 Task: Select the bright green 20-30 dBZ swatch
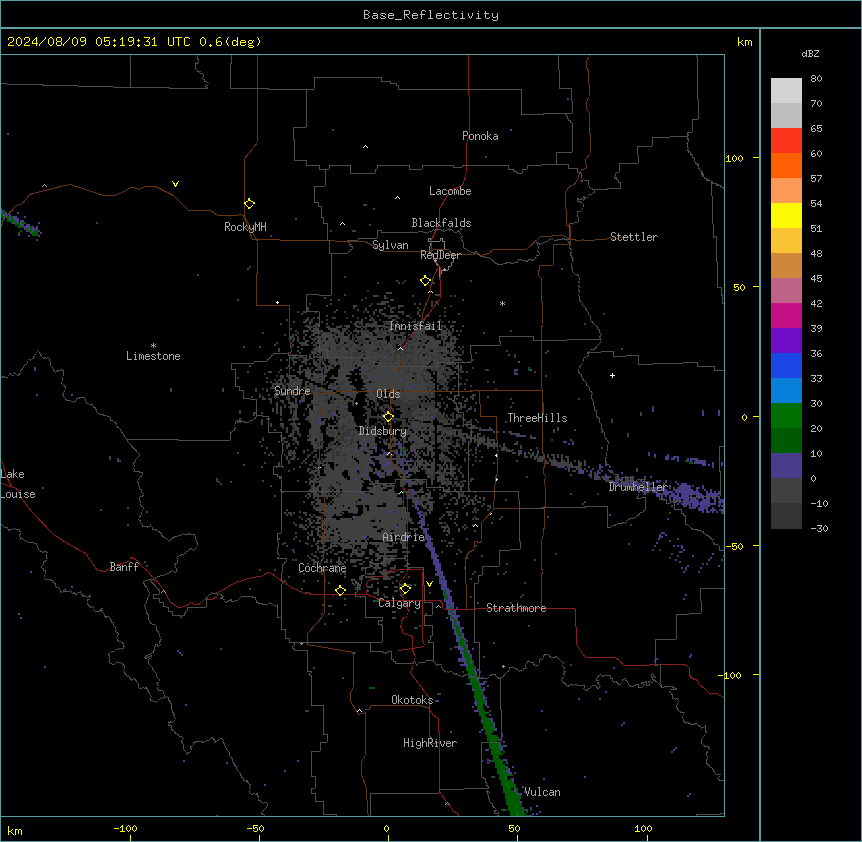[x=786, y=416]
